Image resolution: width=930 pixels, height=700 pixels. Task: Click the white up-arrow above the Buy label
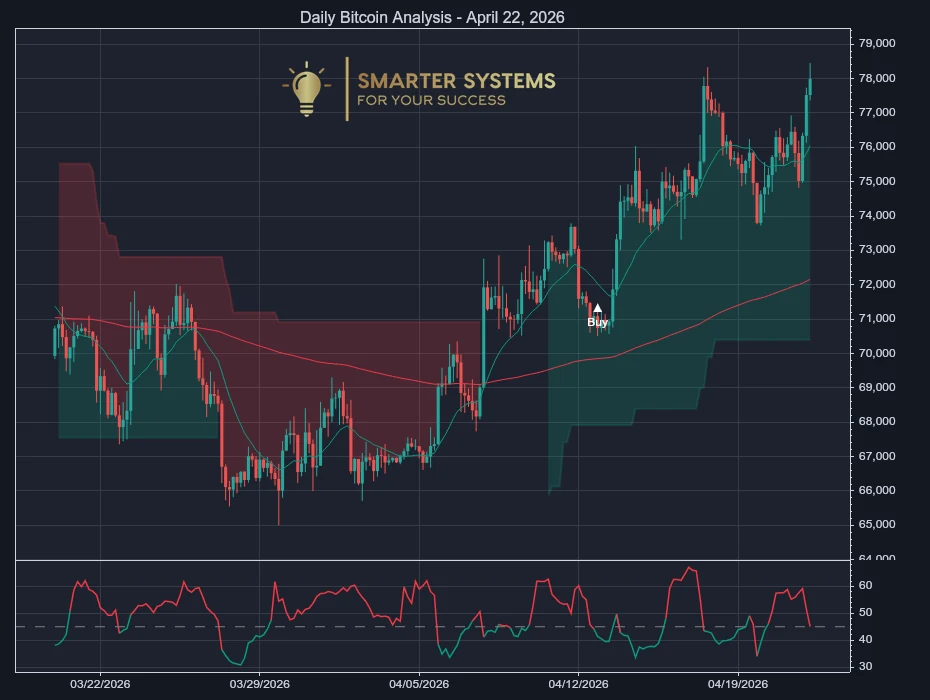pos(597,306)
